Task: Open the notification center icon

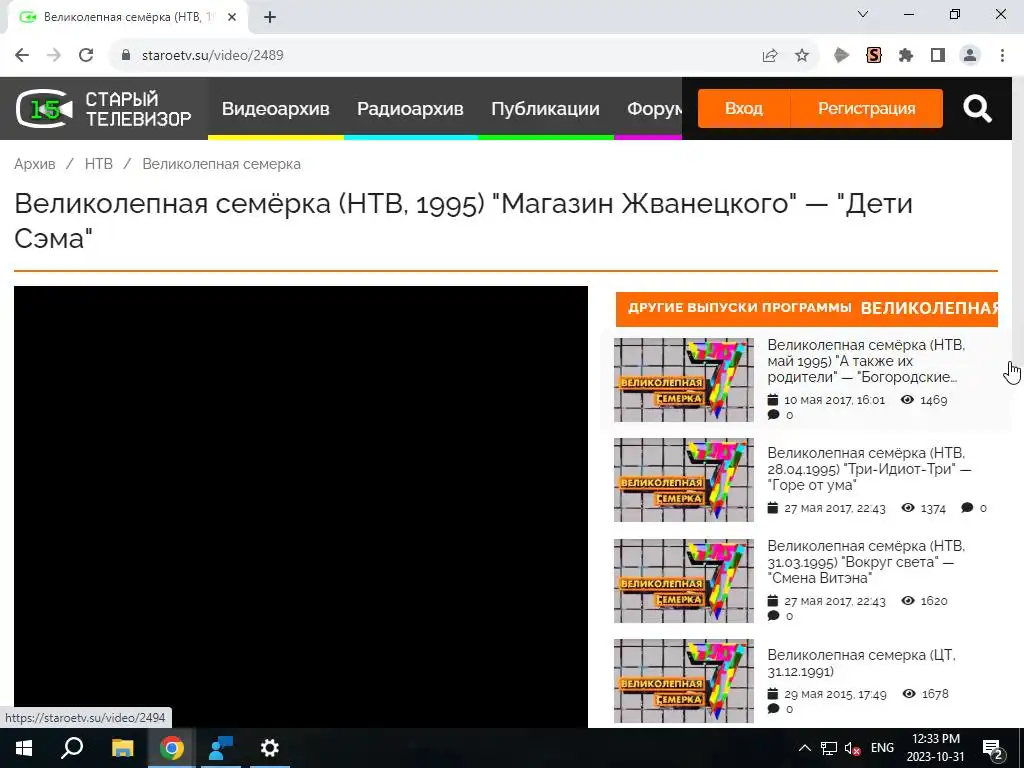Action: coord(993,748)
